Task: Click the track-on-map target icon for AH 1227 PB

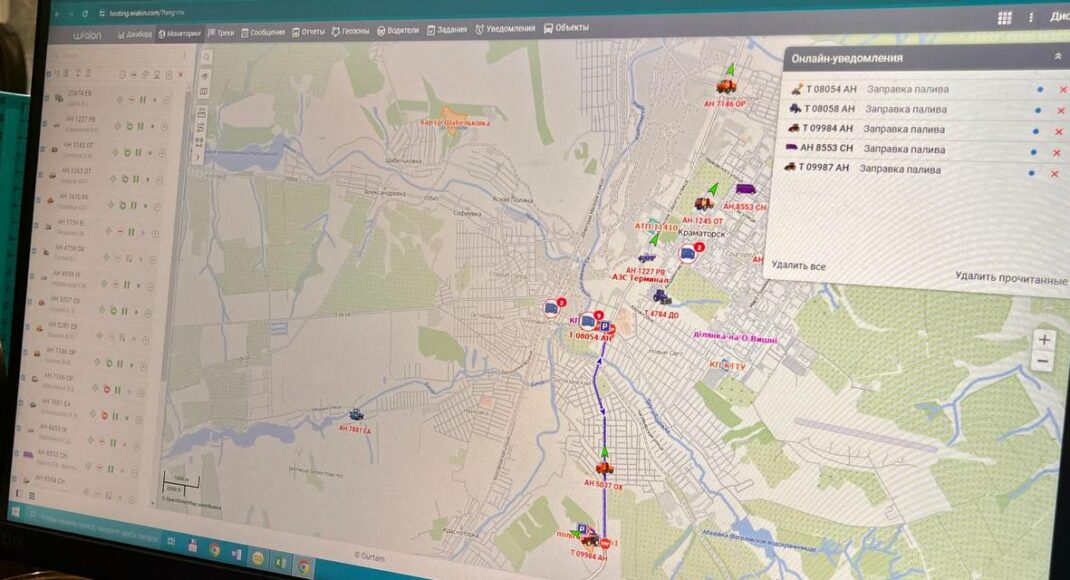Action: 117,126
